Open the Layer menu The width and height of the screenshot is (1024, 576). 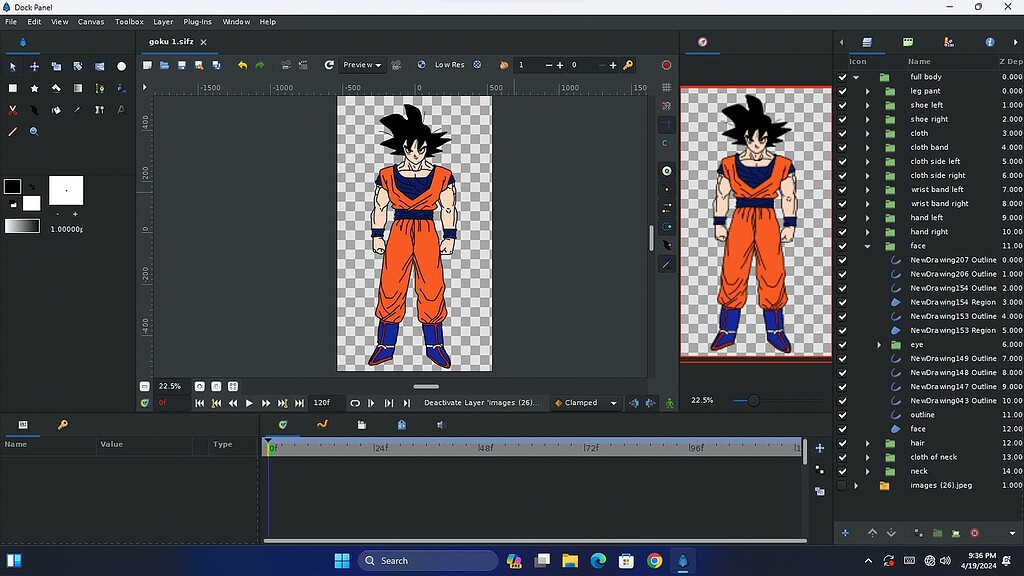click(x=163, y=21)
